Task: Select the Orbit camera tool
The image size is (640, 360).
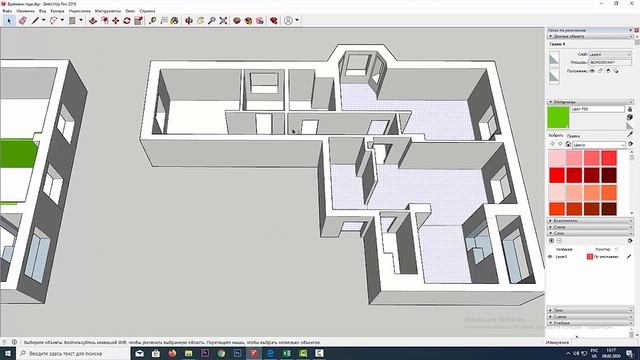Action: click(189, 20)
